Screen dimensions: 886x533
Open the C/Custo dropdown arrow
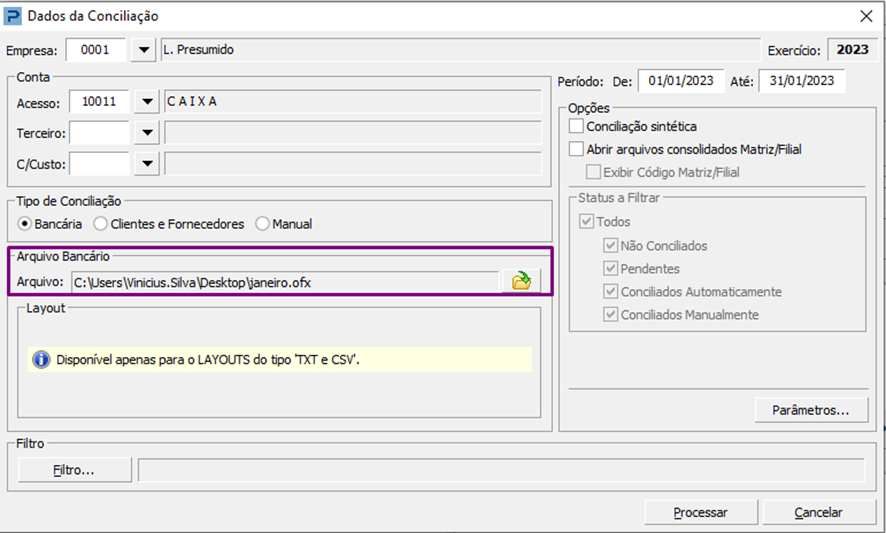point(147,164)
